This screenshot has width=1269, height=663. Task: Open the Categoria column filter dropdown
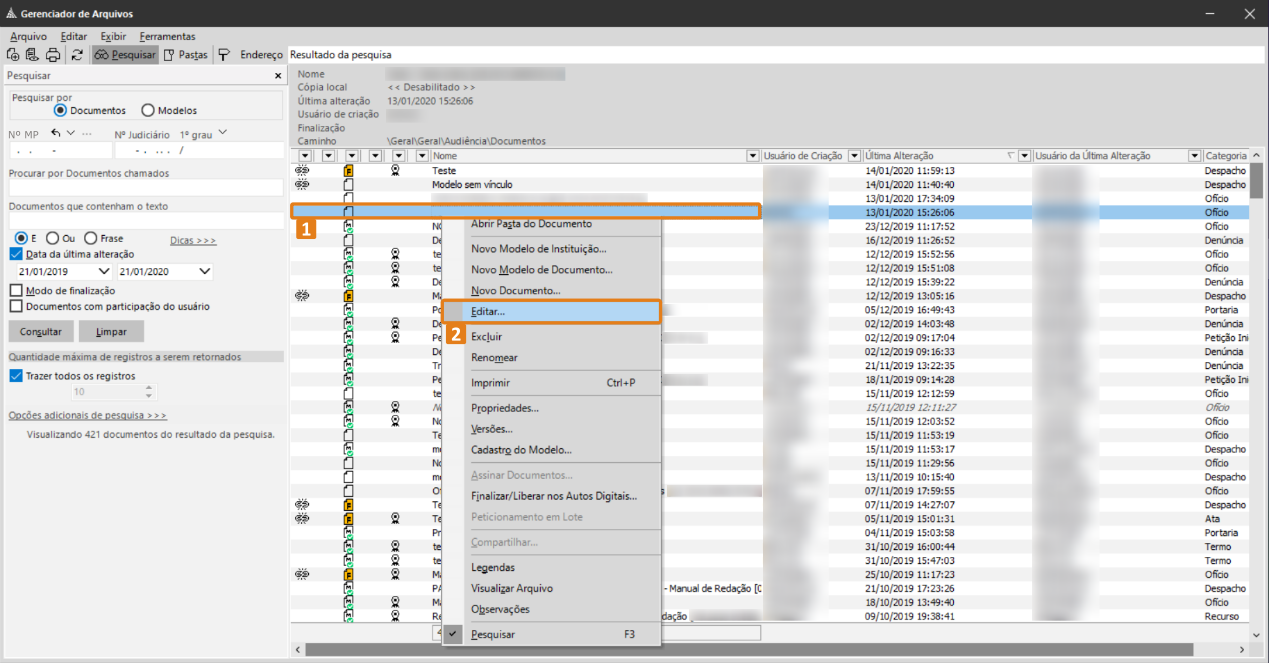point(1194,156)
